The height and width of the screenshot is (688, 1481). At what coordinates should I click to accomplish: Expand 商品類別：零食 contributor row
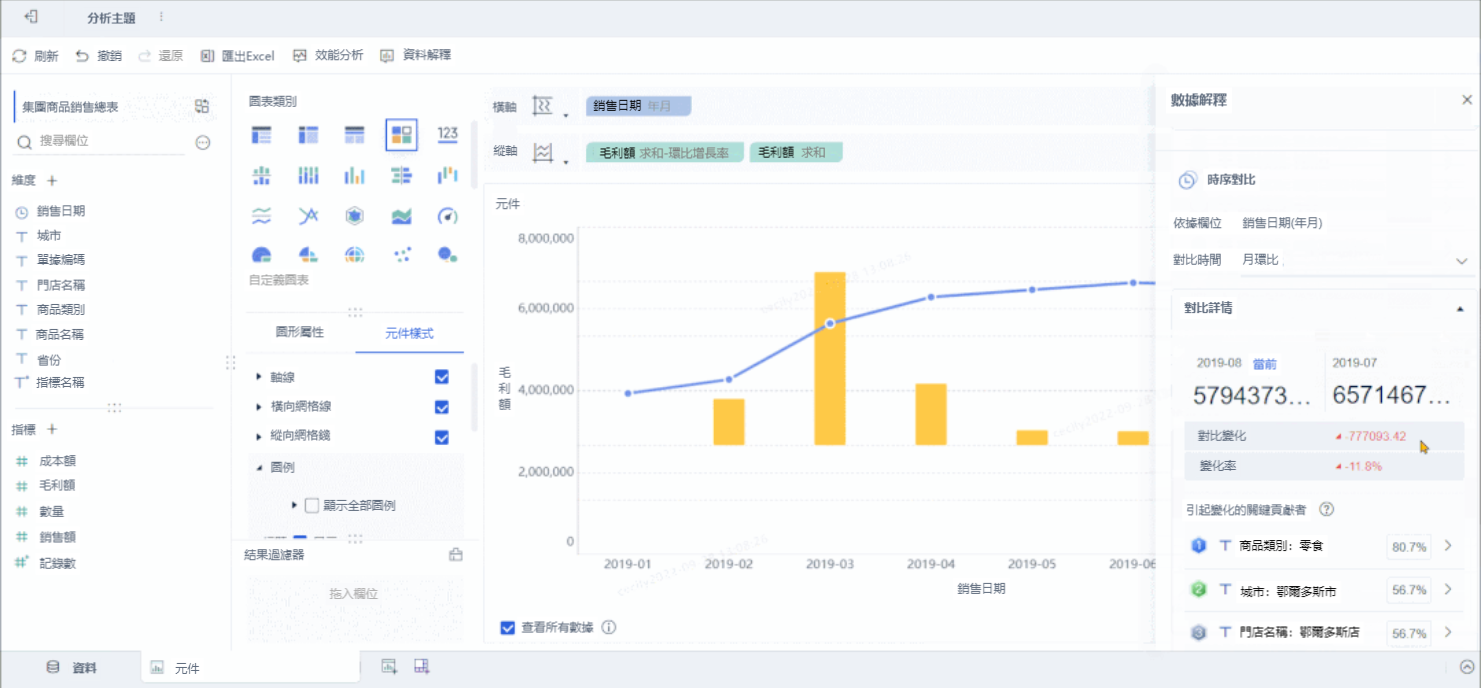(x=1448, y=546)
